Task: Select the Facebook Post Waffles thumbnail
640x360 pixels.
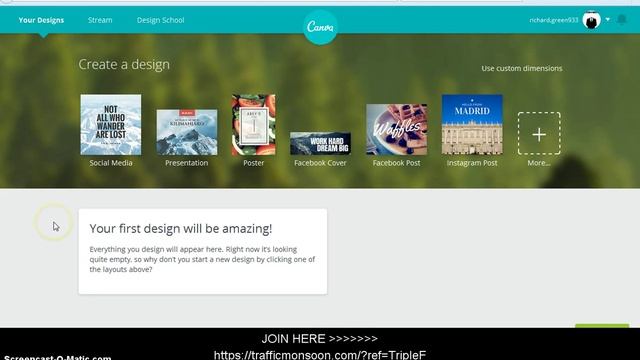Action: tap(397, 129)
